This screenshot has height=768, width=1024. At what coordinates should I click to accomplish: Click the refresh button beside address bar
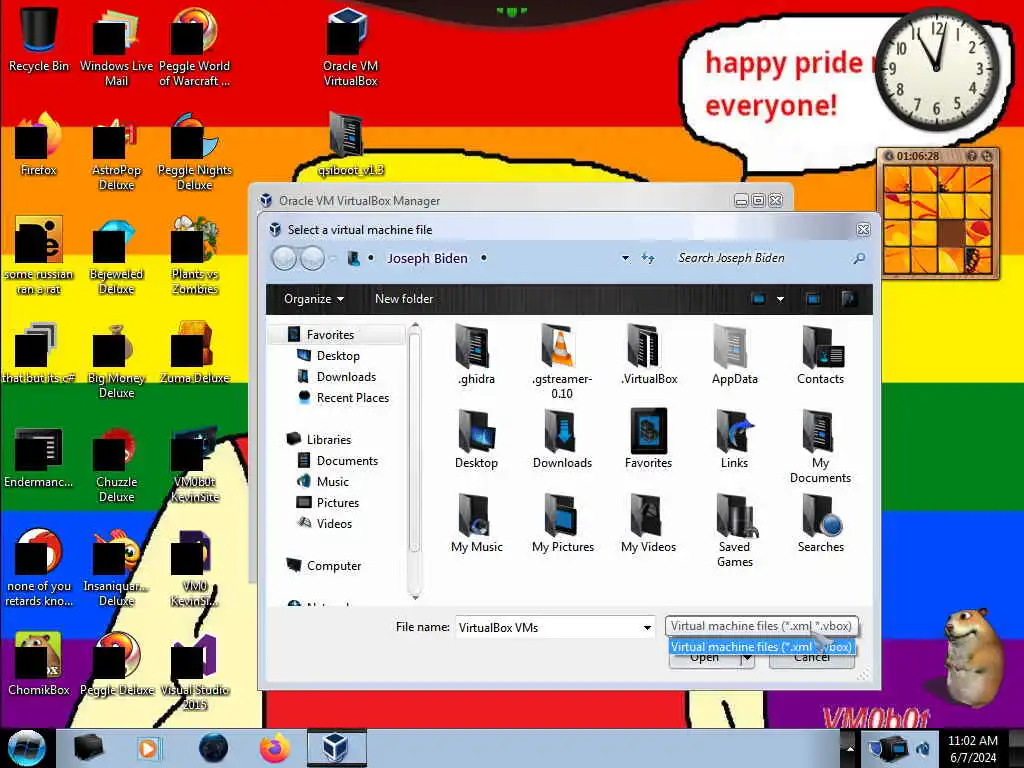[647, 258]
